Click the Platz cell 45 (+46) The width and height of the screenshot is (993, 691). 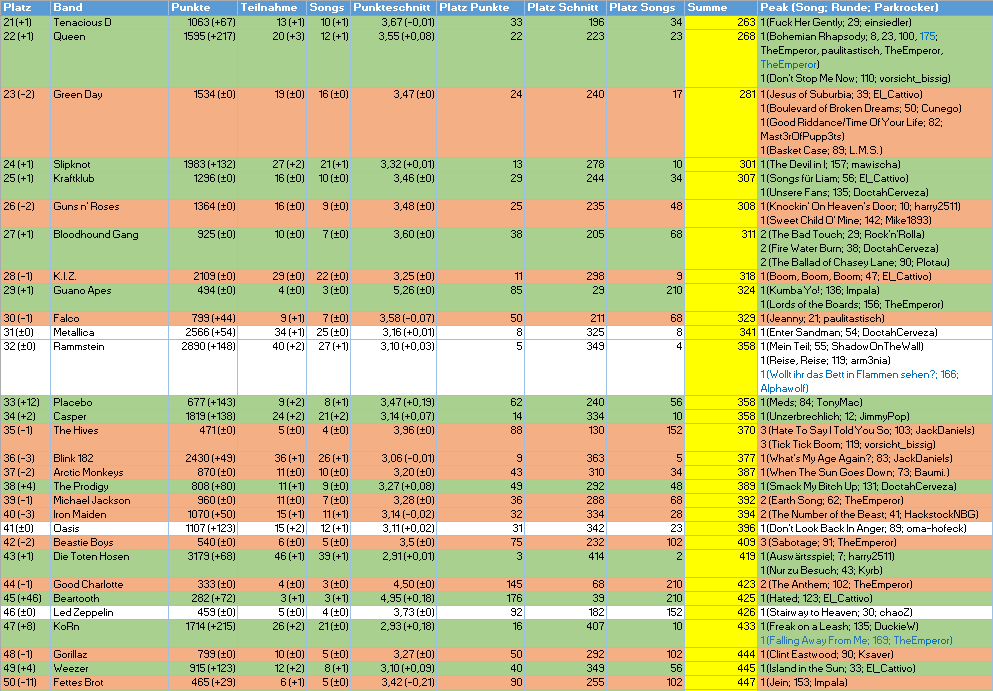[25, 598]
